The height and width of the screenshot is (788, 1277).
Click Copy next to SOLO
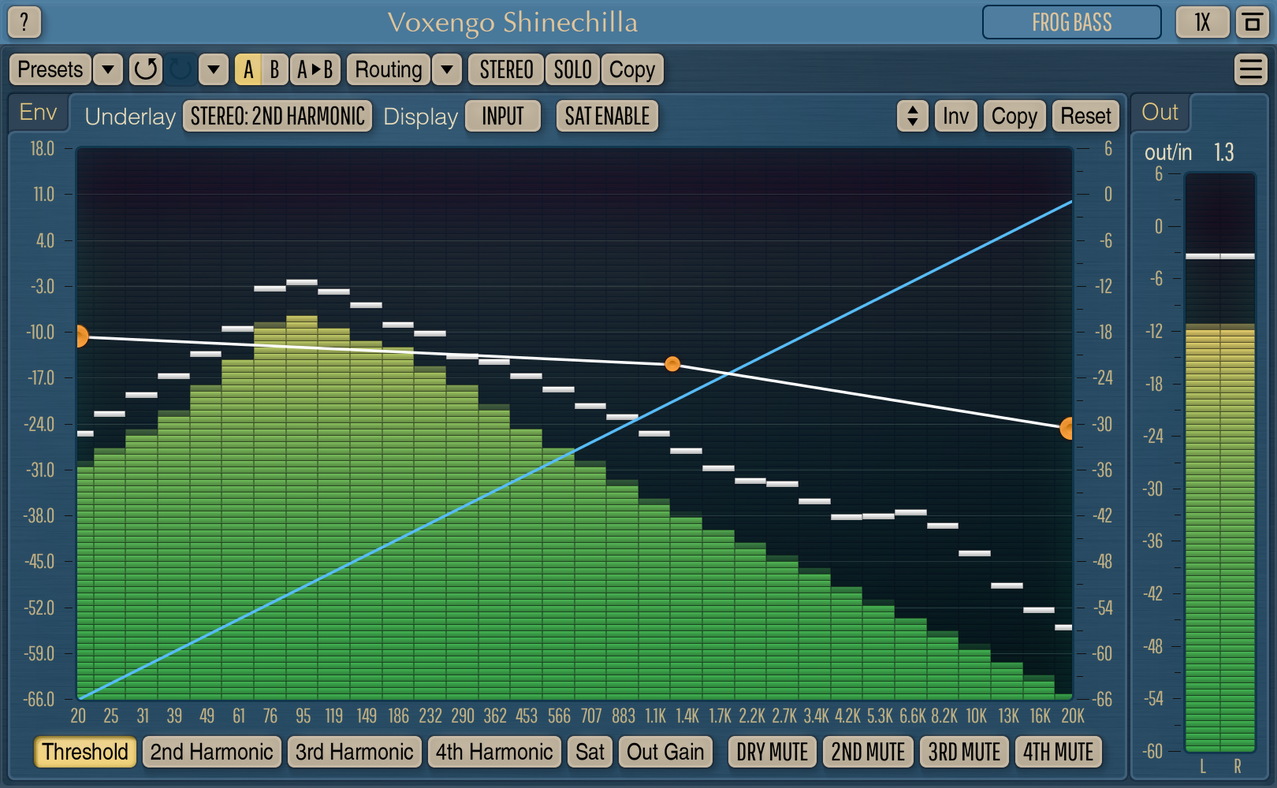coord(632,69)
